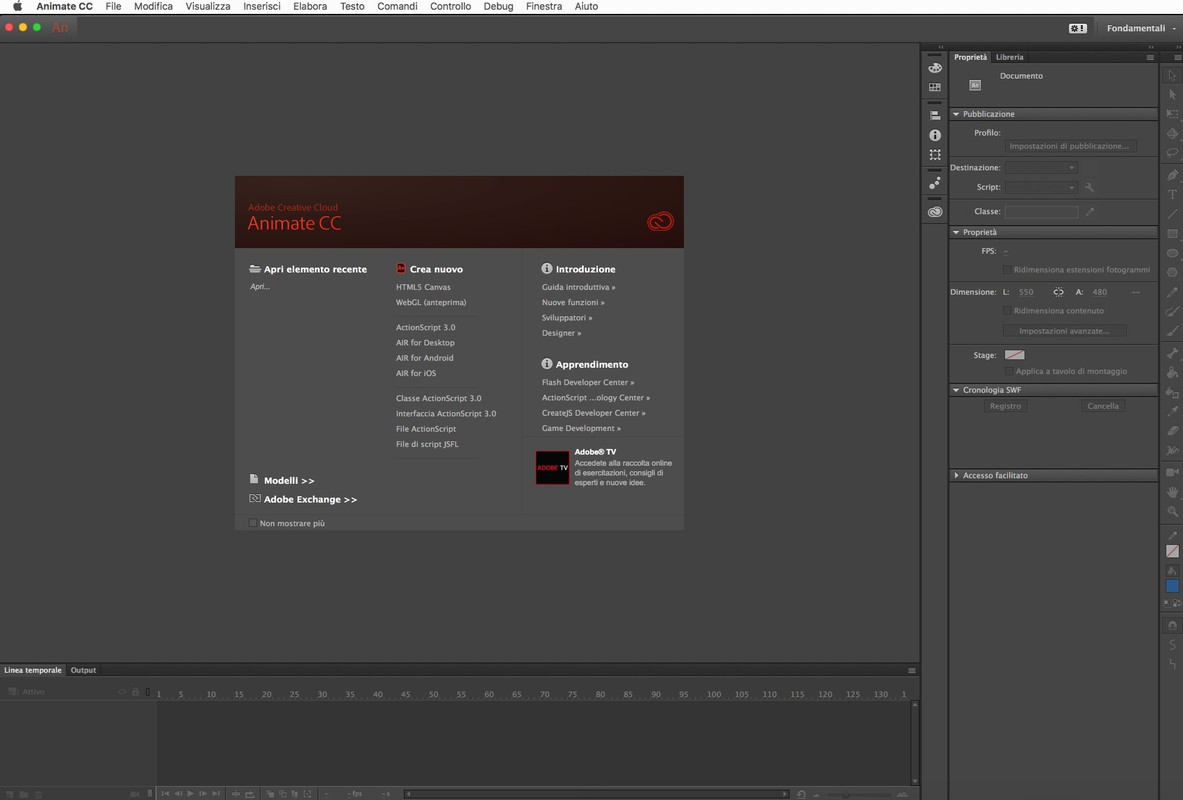Open the Properties panel options menu
Screen dimensions: 1183x800
point(1150,57)
